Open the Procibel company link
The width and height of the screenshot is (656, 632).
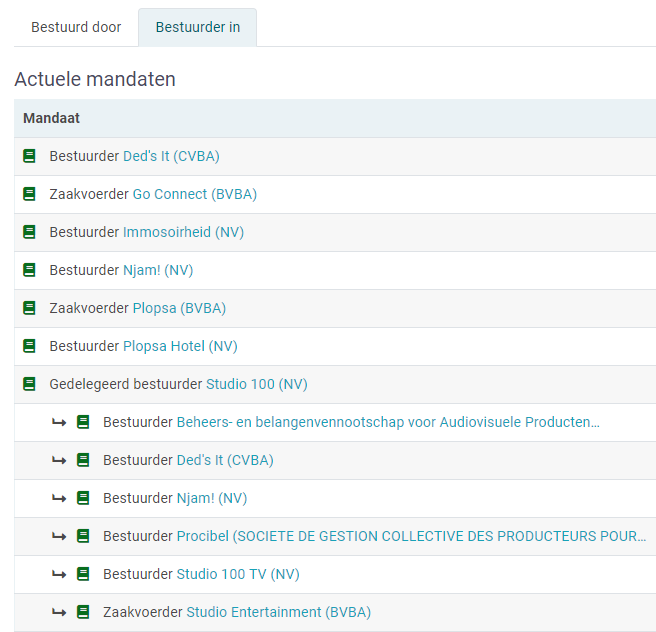tap(410, 536)
